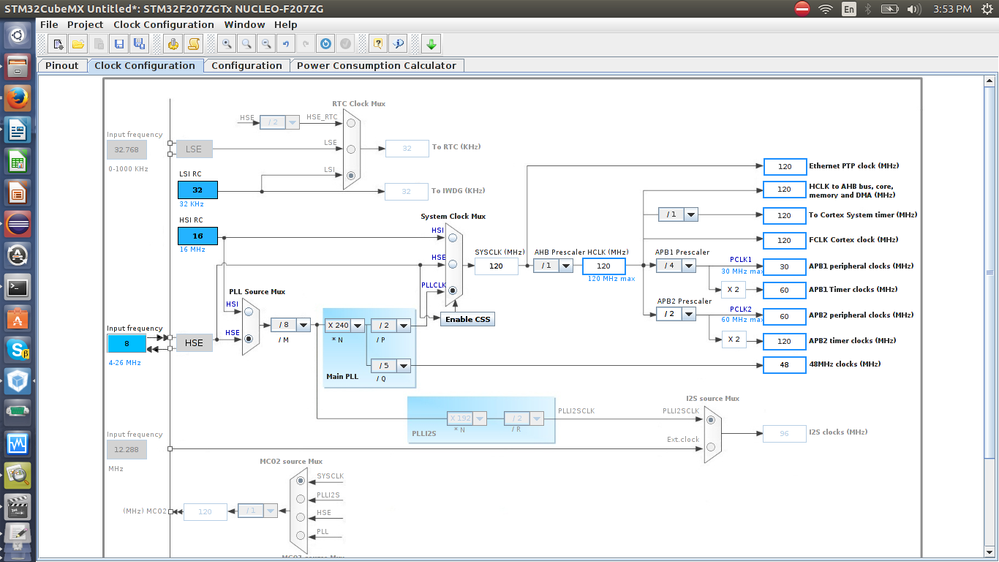Reset clock configuration with blue circular icon
This screenshot has height=562, width=999.
(326, 44)
